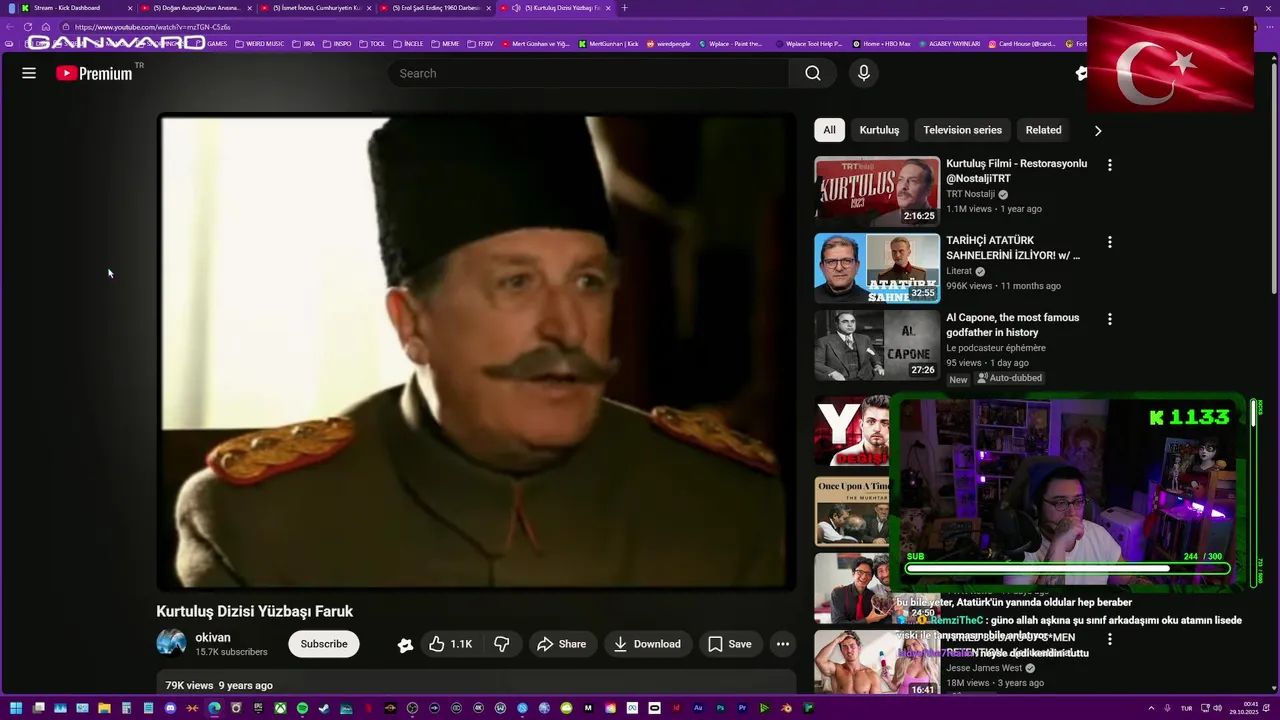
Task: Open the MEME bookmarks folder
Action: point(446,44)
